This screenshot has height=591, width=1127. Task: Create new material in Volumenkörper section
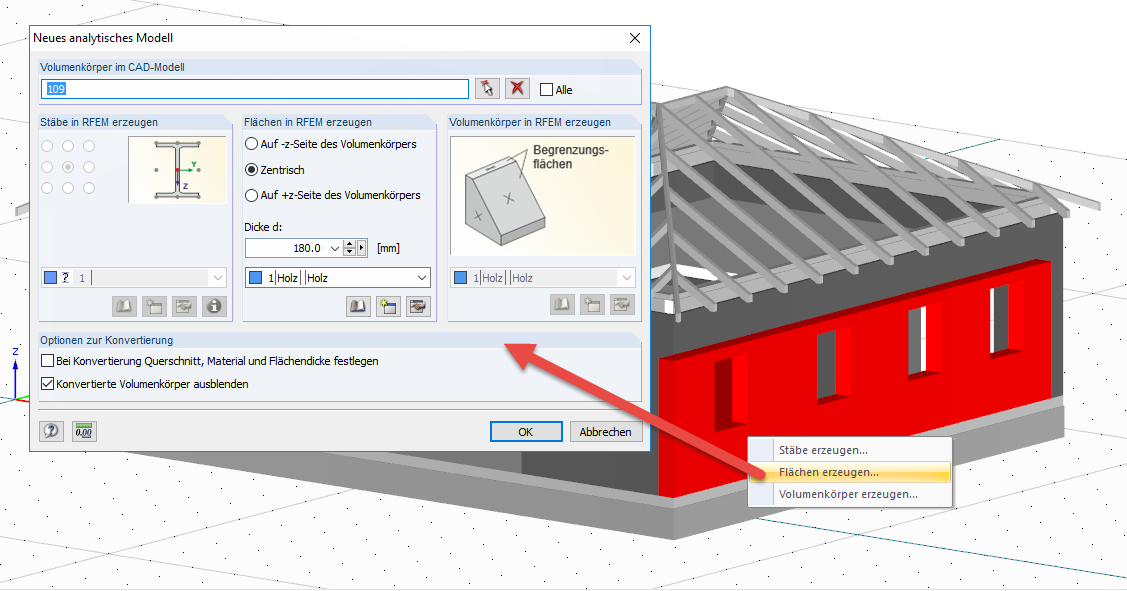tap(592, 305)
